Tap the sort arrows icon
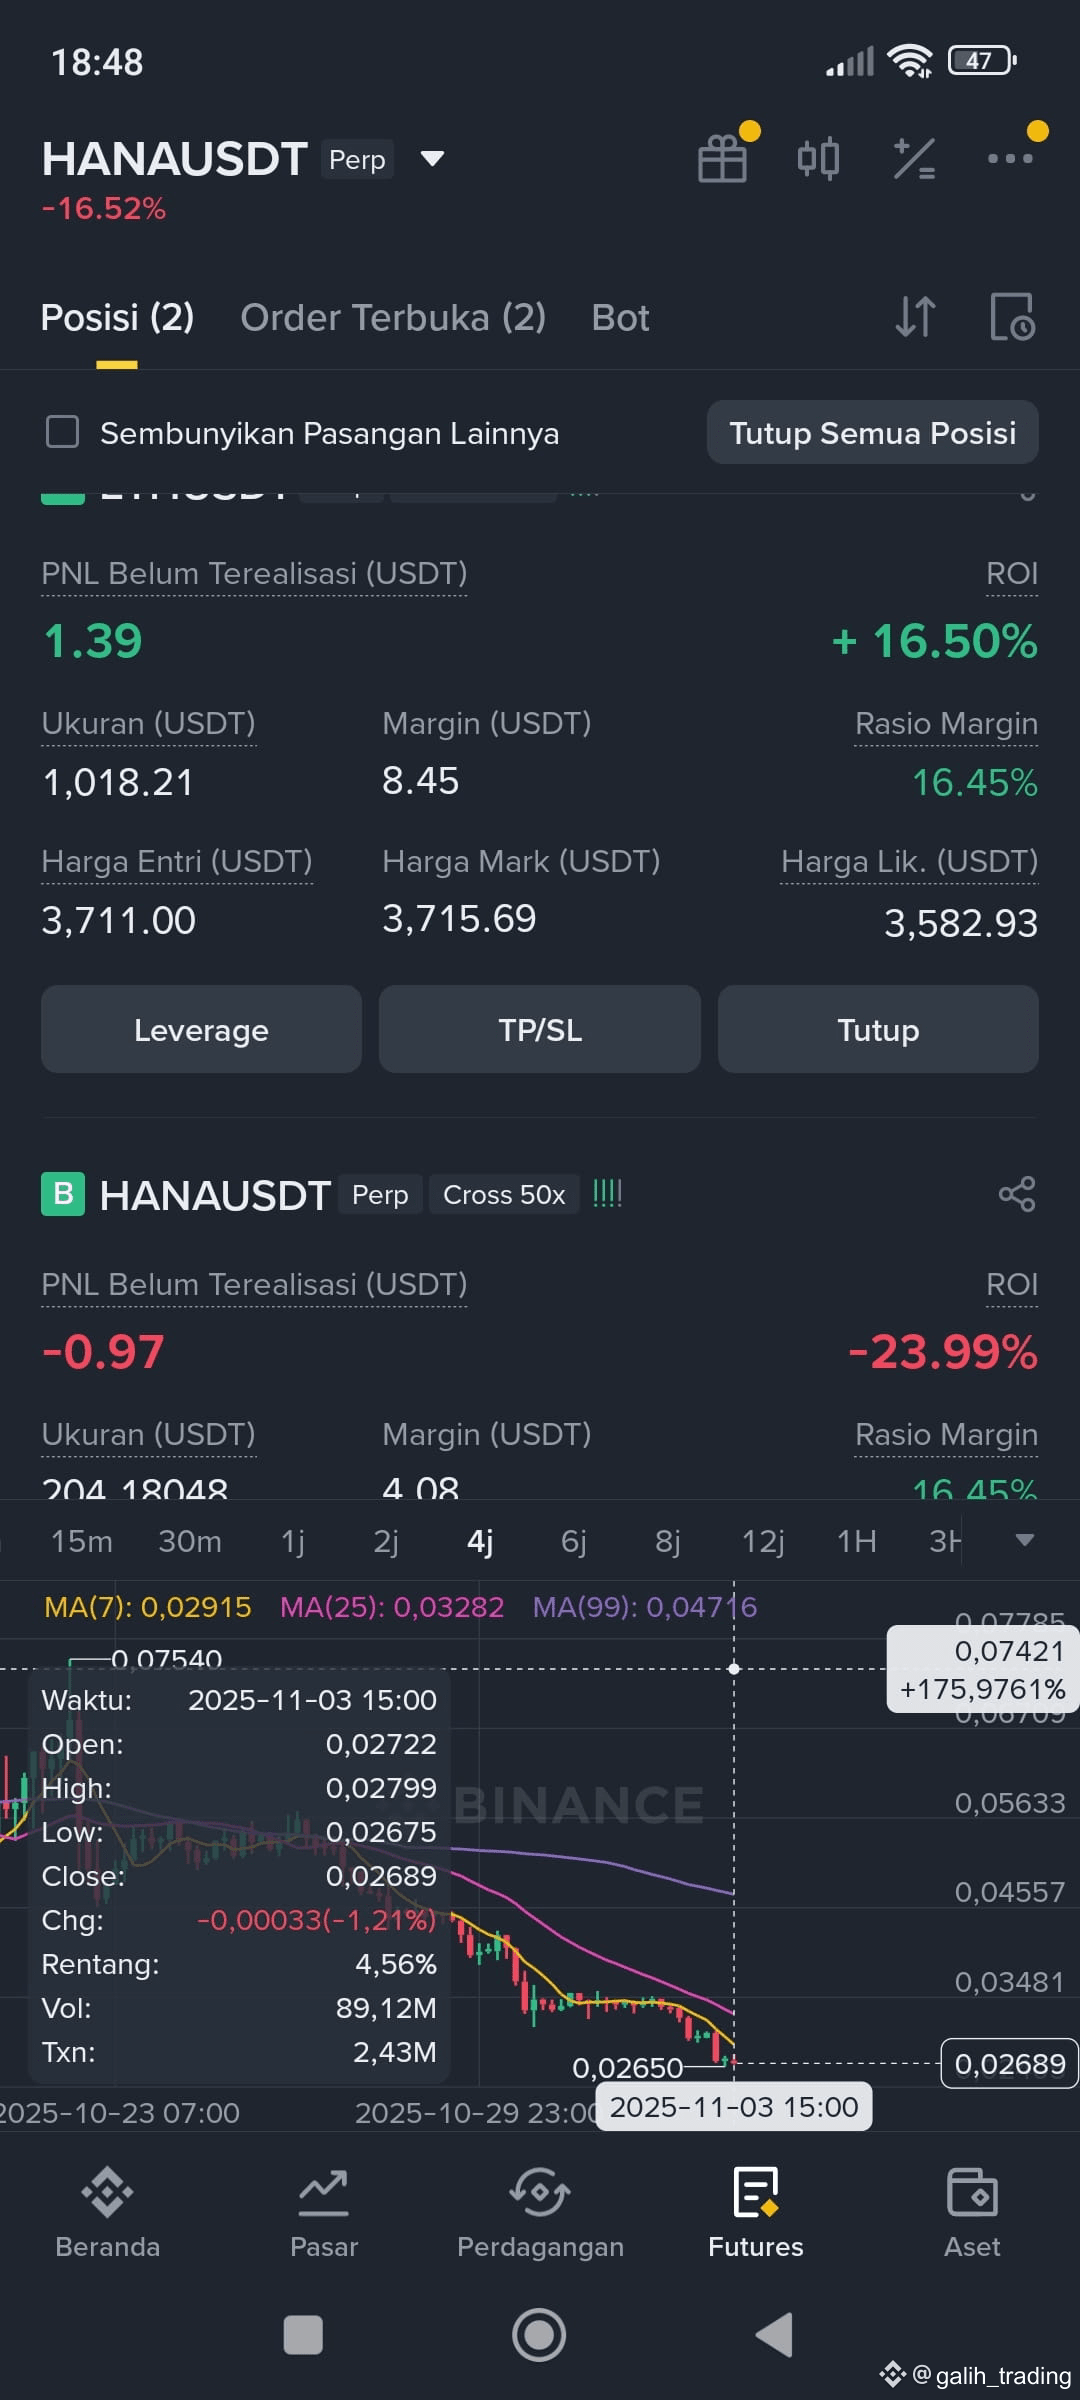This screenshot has height=2400, width=1080. 915,318
